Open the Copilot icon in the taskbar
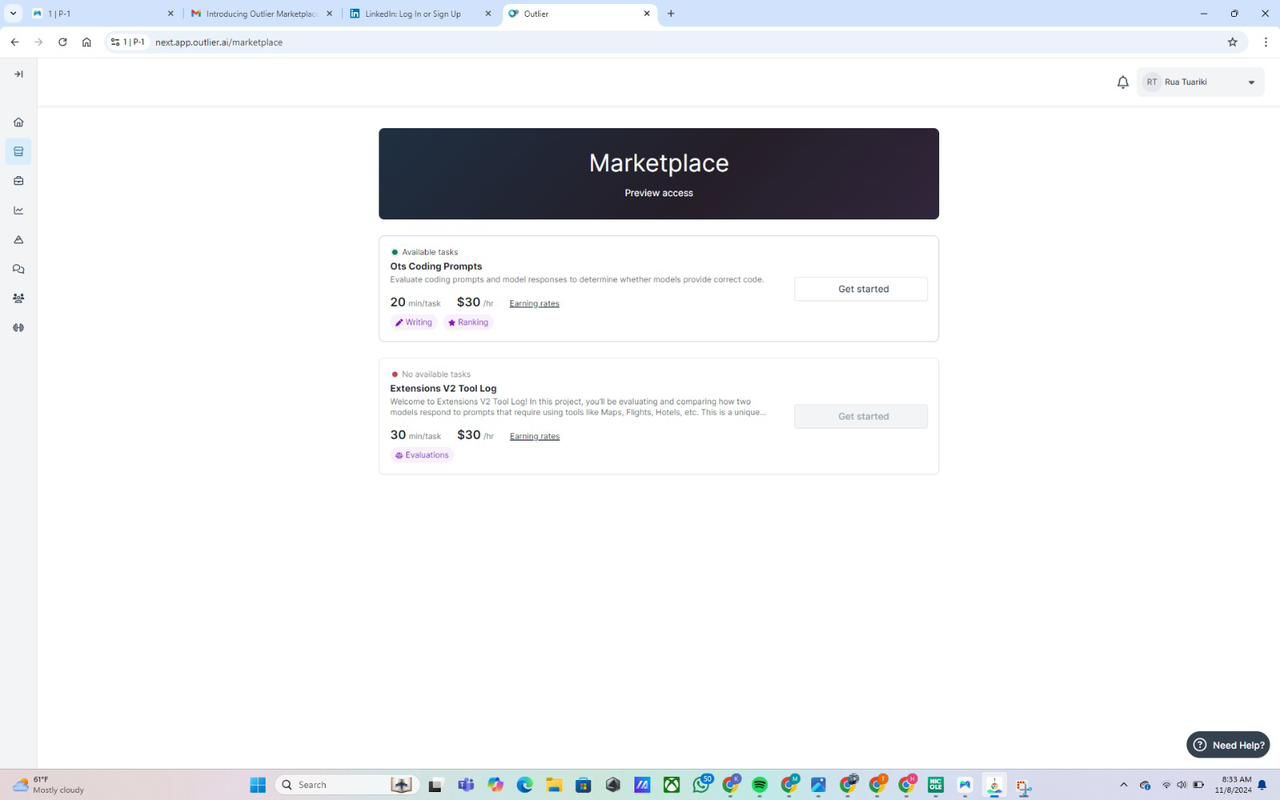This screenshot has width=1280, height=800. [x=495, y=785]
